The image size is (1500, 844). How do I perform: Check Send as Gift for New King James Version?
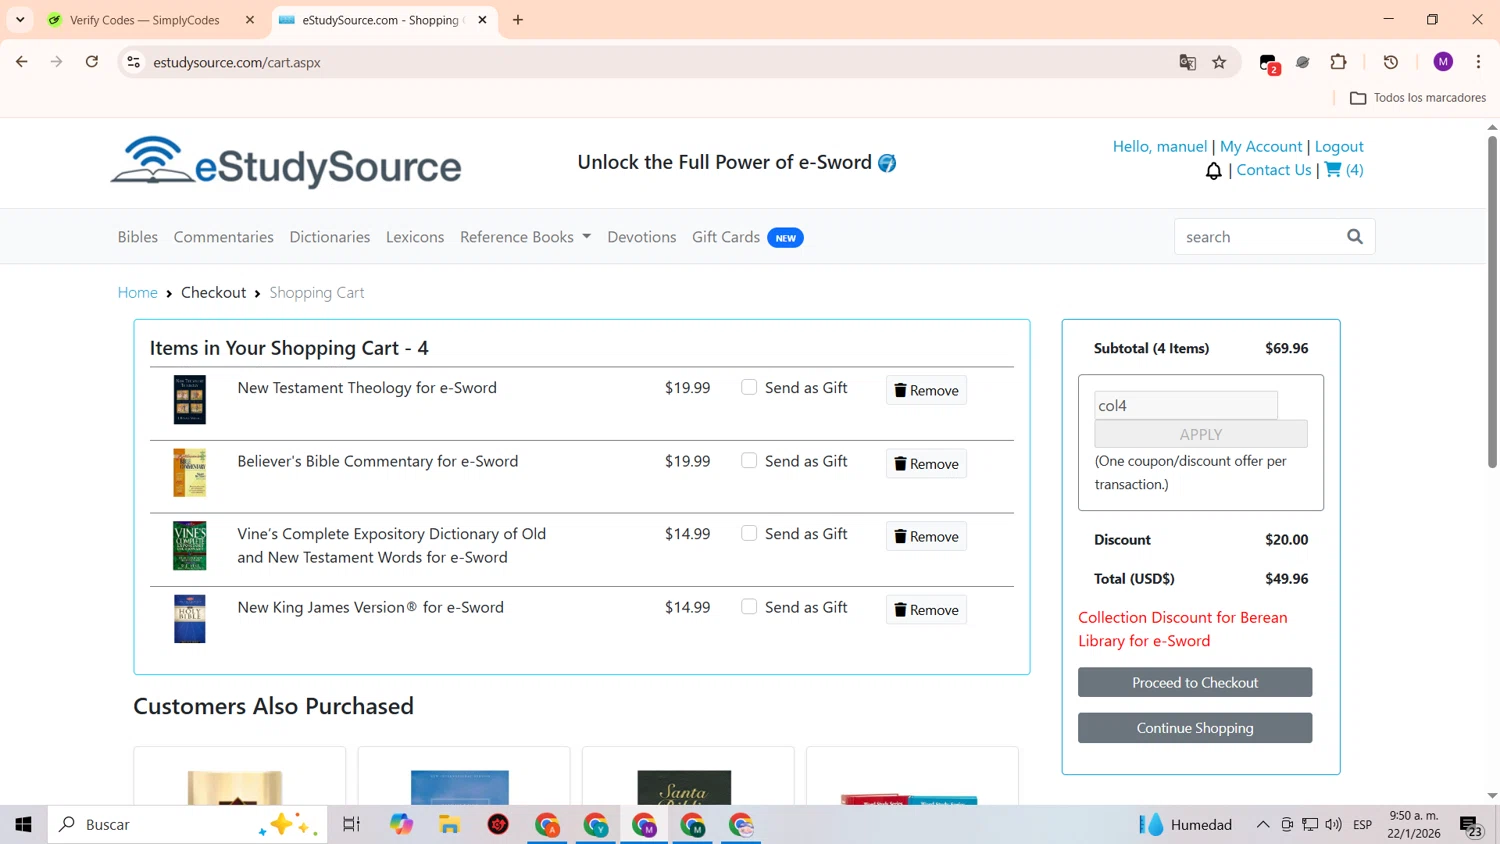[749, 606]
